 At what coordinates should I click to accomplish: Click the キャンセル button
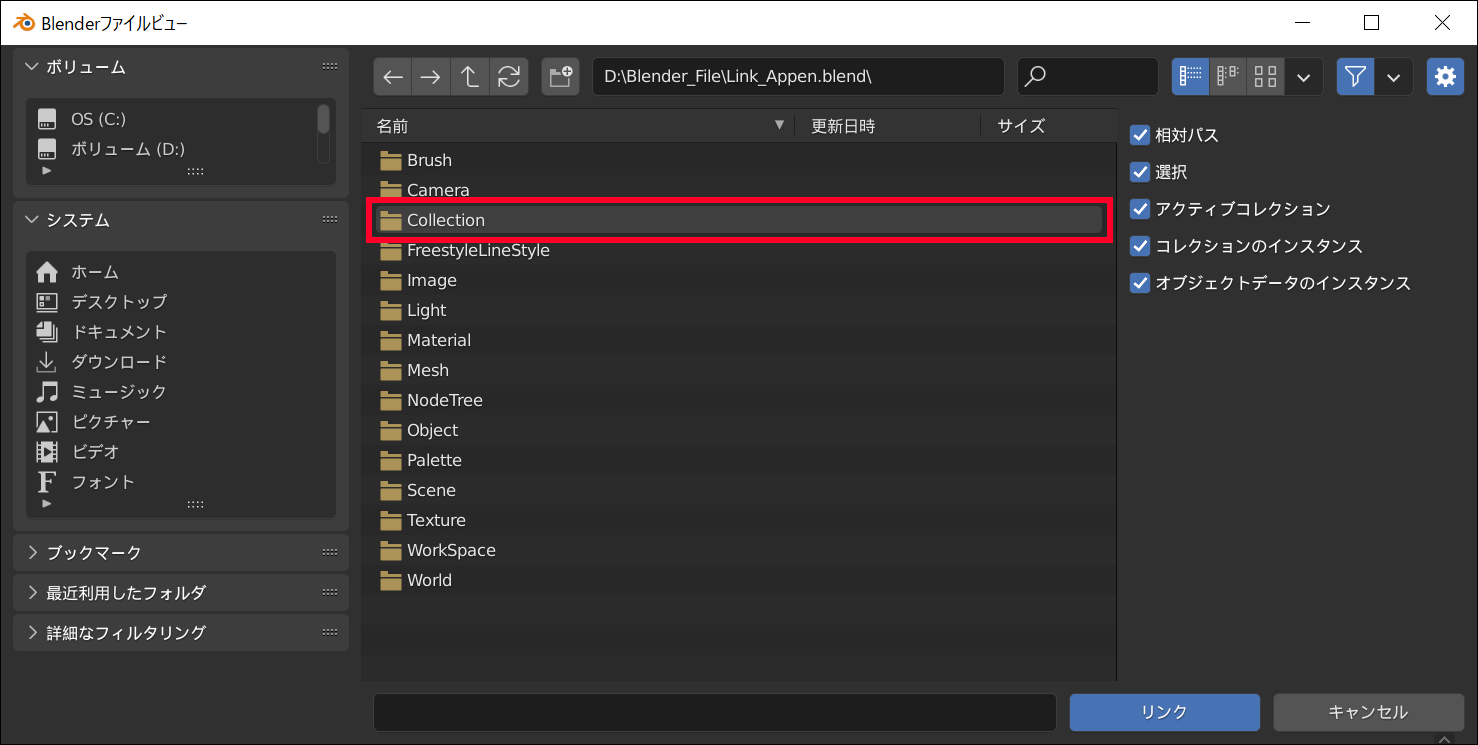[1367, 712]
